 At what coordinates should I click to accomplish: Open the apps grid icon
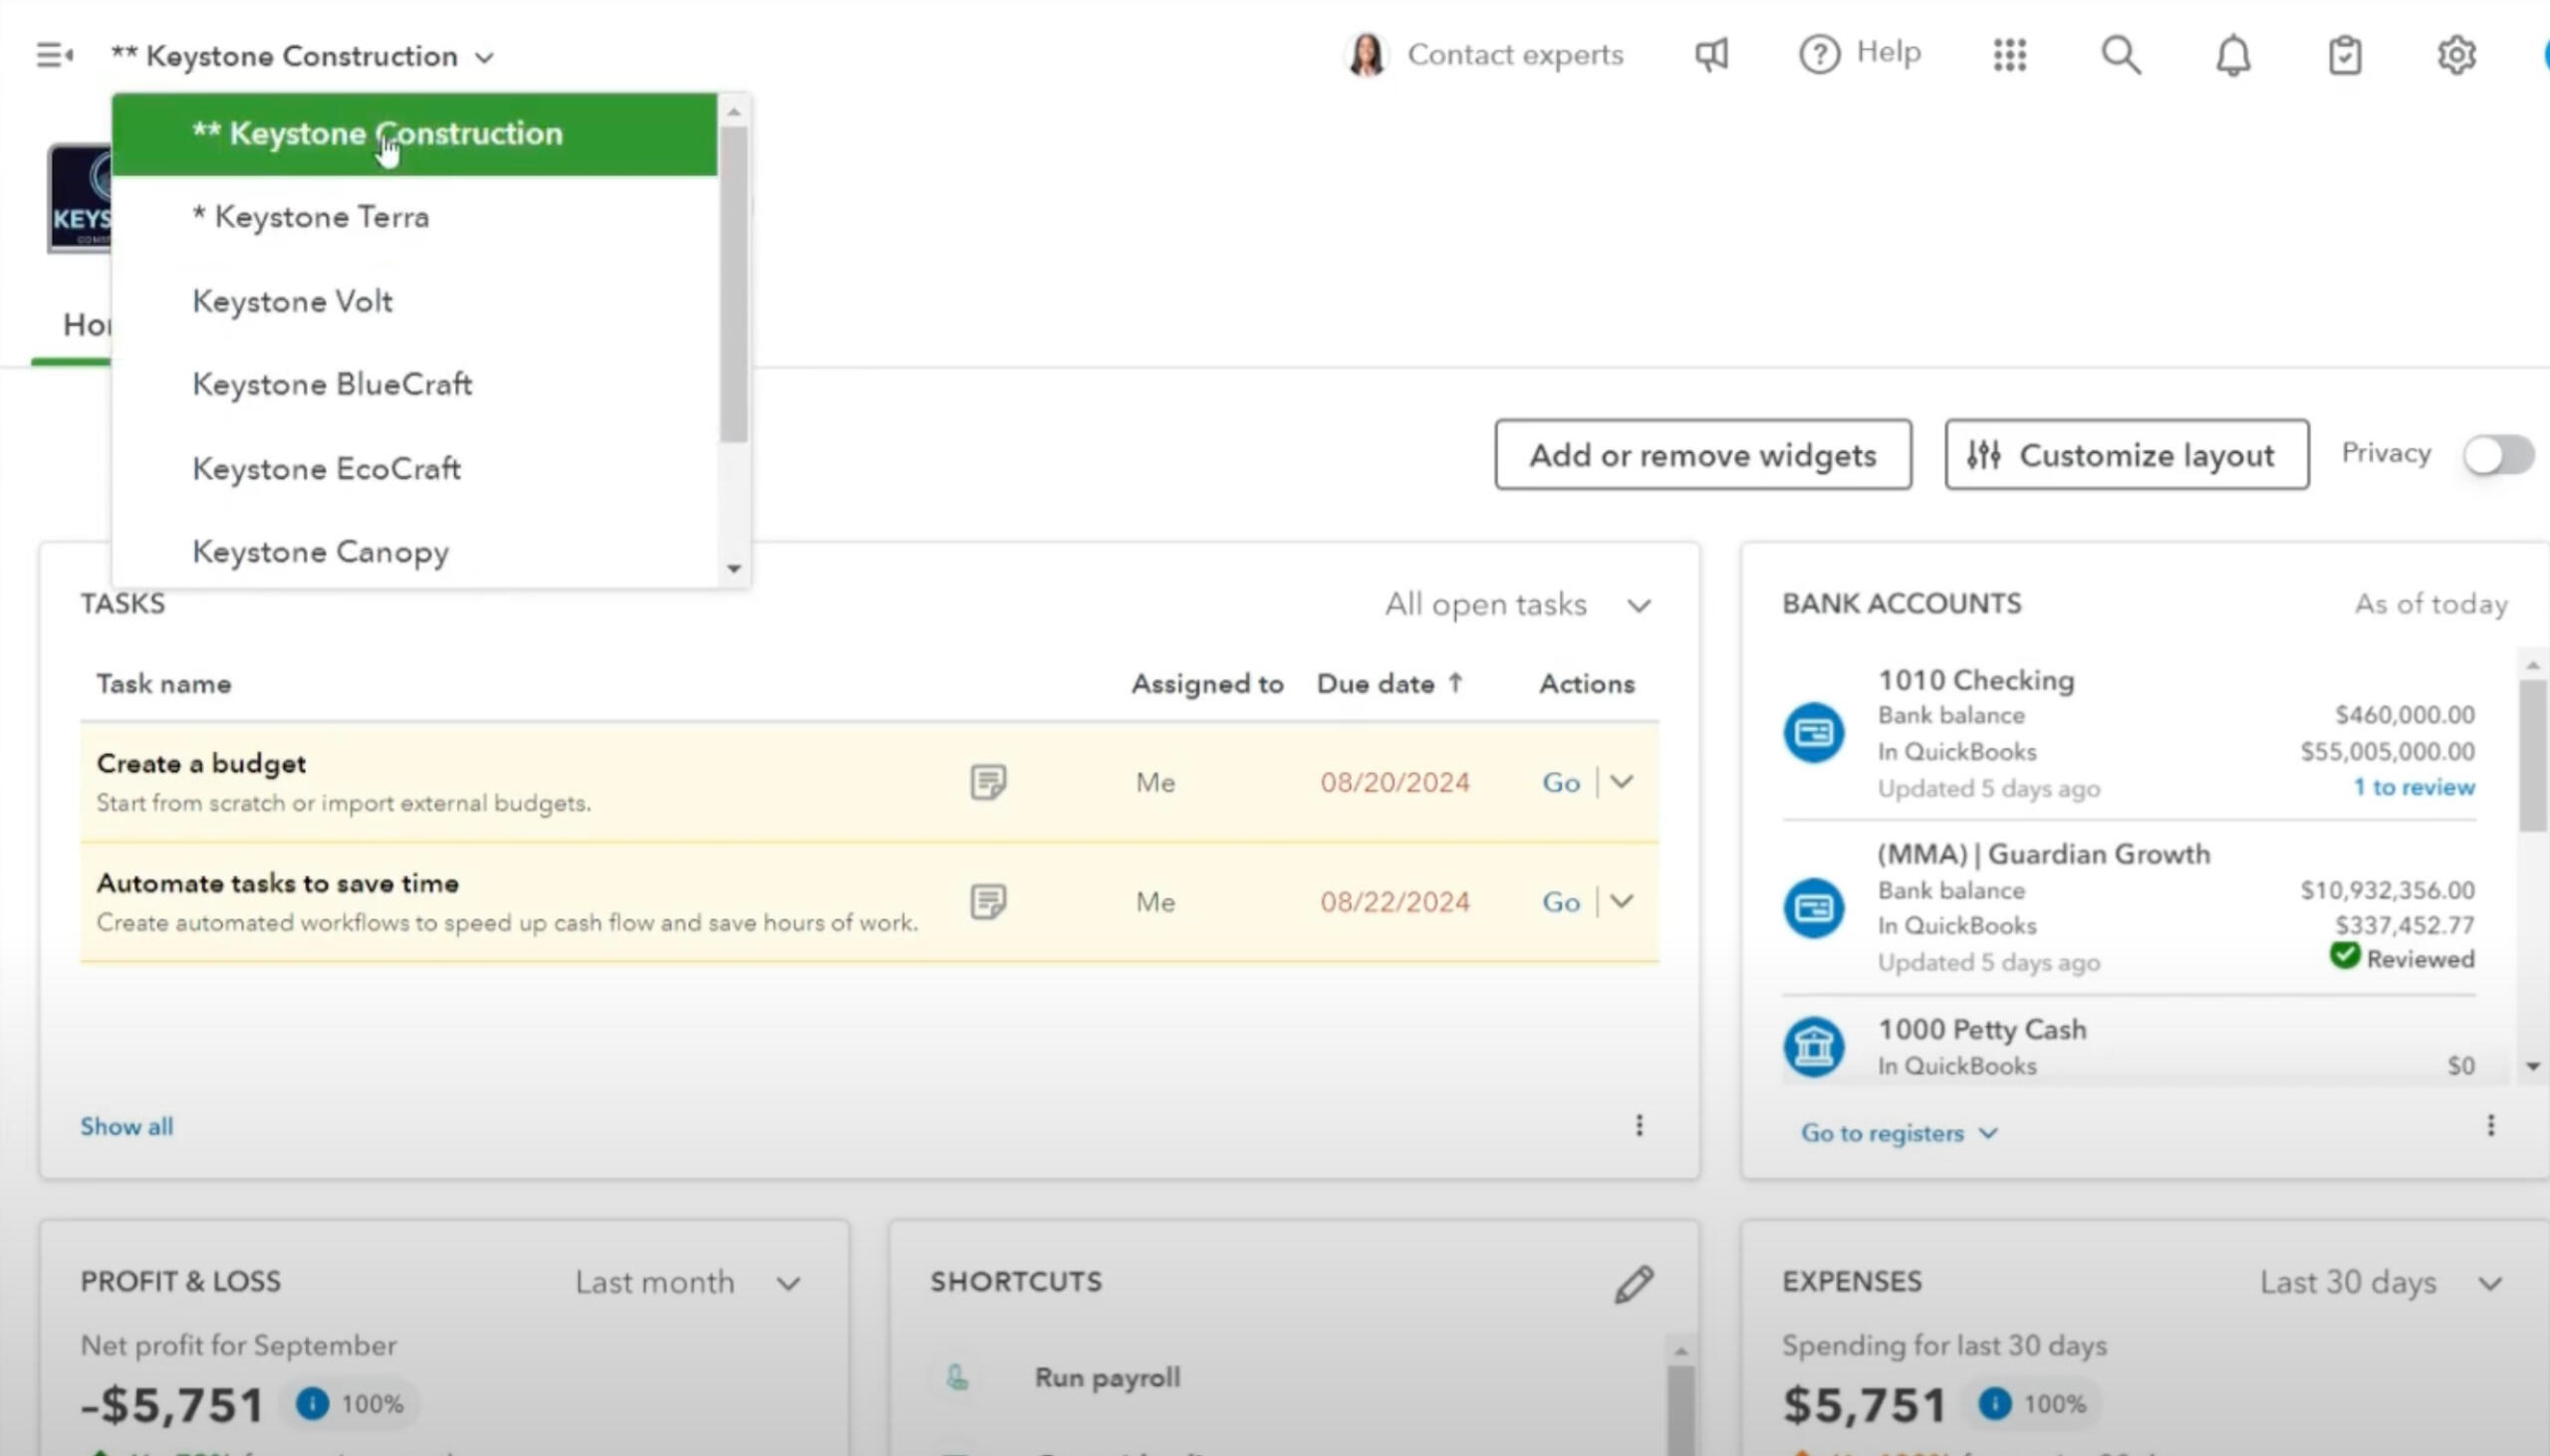click(2009, 55)
